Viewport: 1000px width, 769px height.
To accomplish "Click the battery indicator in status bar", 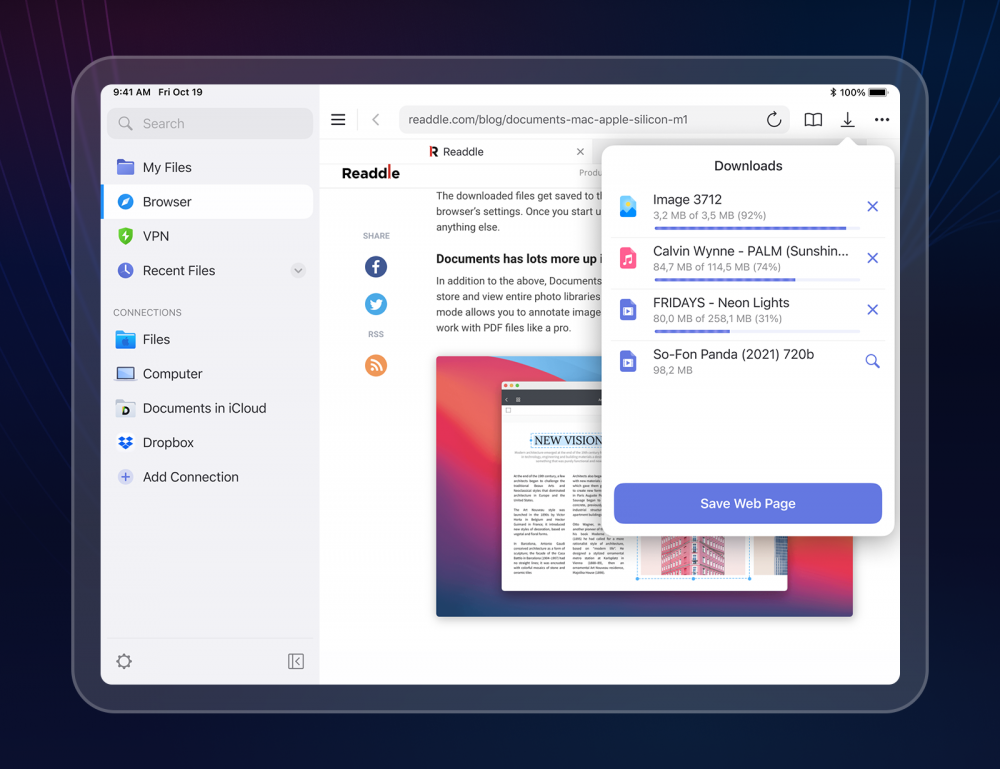I will [878, 92].
